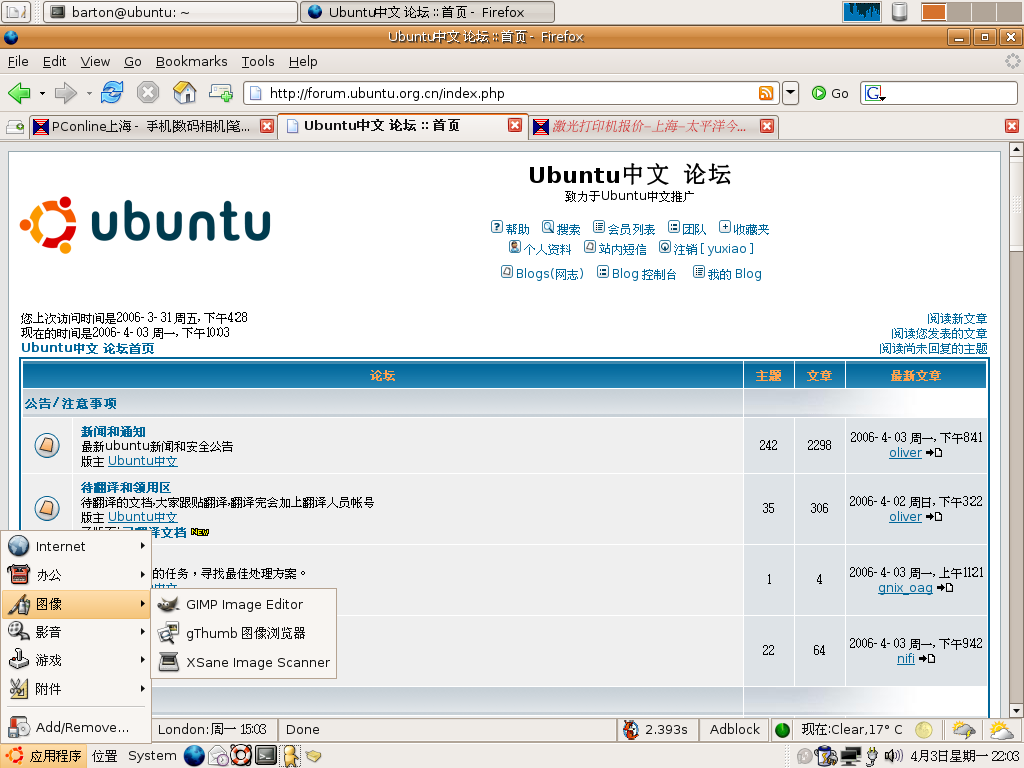Click the nifi username link

point(906,658)
